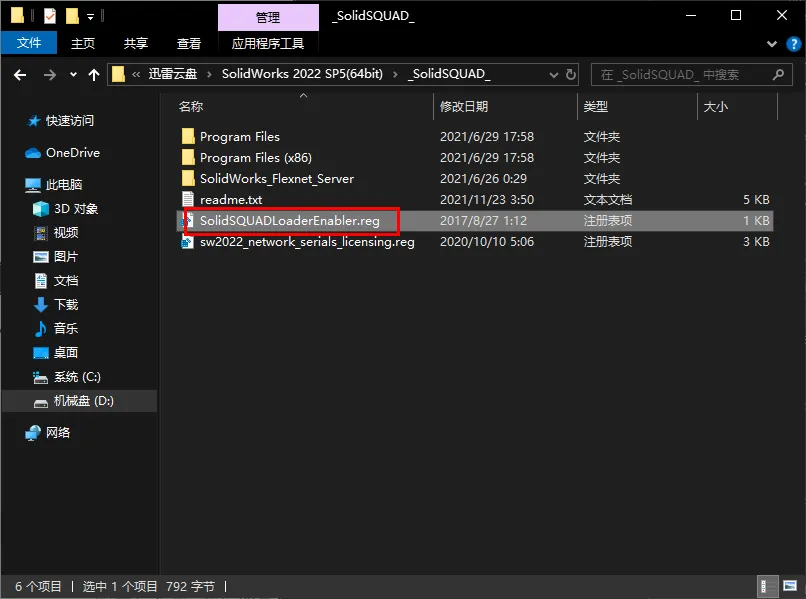Click 2021/11/23 3:50 date of readme.txt
Viewport: 806px width, 599px height.
487,200
